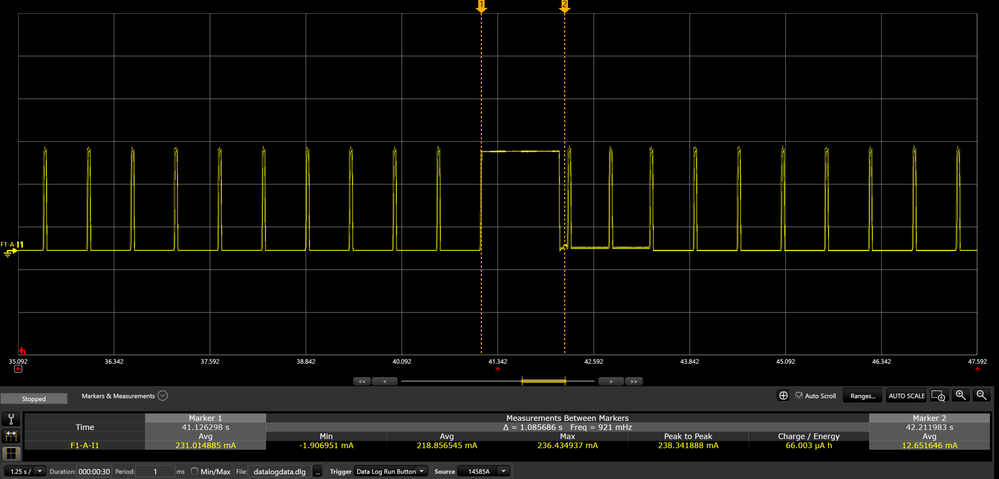Click the Peak to Peak column header

(687, 436)
